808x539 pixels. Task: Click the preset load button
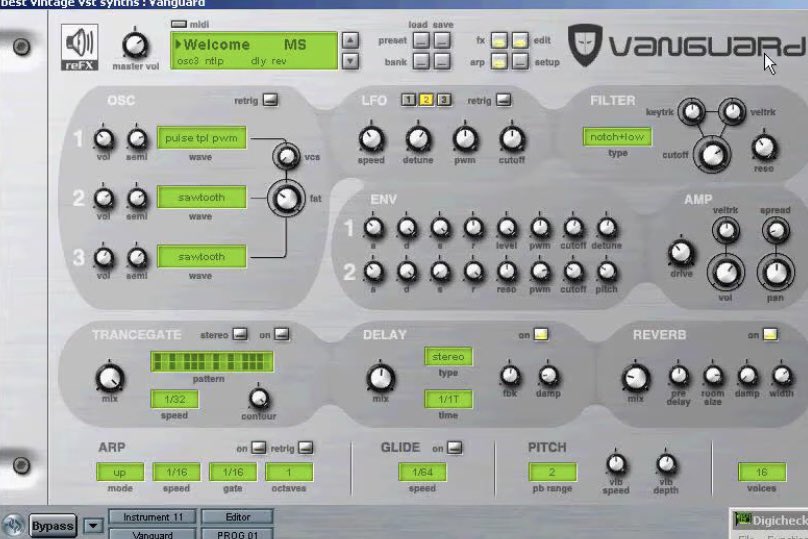(x=421, y=40)
